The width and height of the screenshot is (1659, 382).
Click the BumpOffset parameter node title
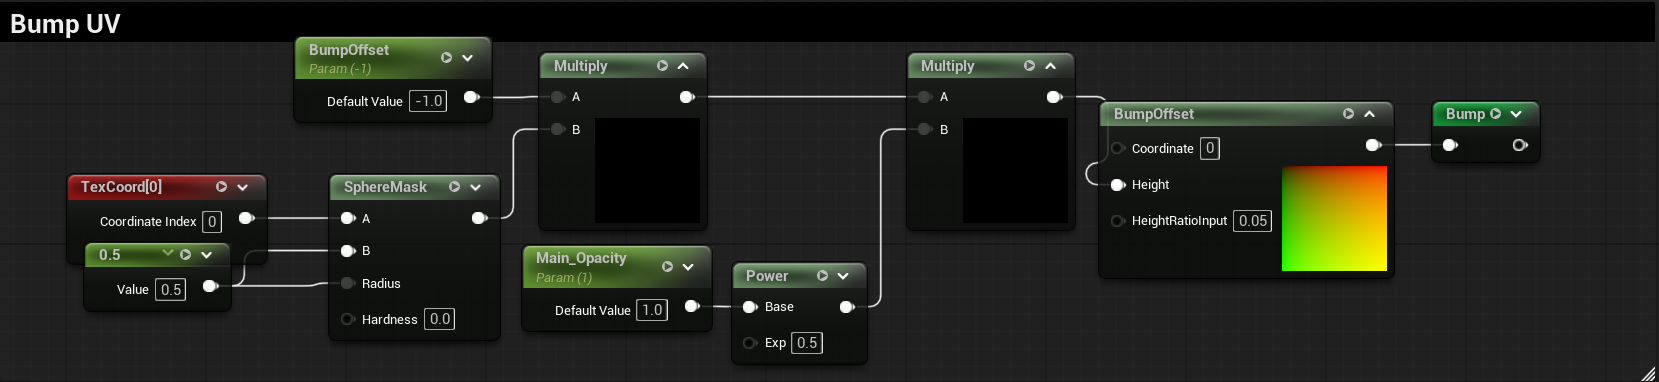[348, 50]
